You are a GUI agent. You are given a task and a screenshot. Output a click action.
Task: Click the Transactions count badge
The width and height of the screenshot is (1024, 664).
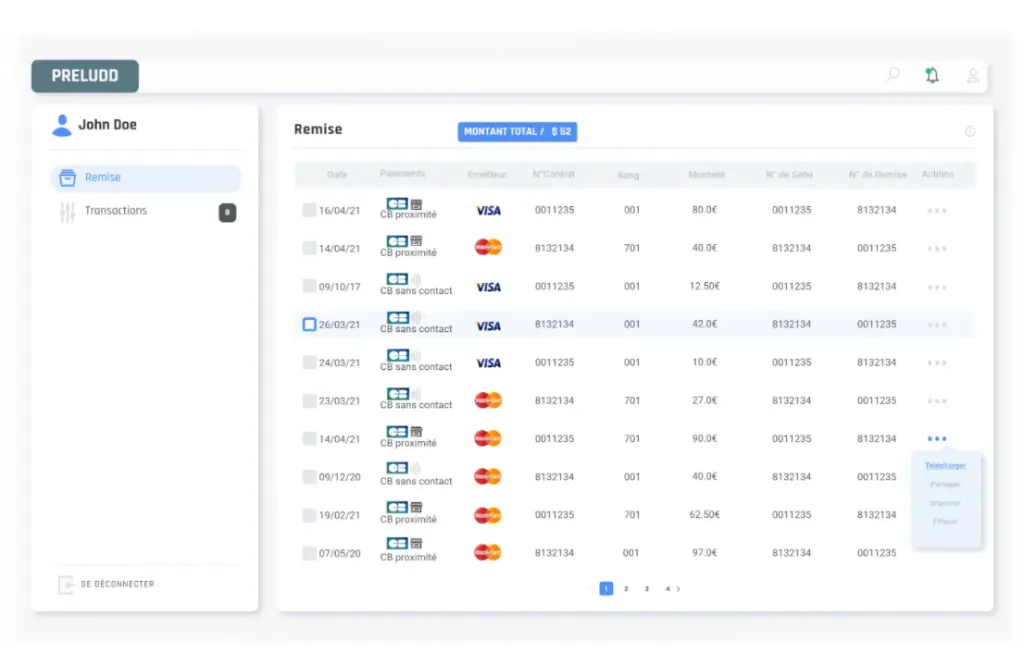(x=227, y=212)
